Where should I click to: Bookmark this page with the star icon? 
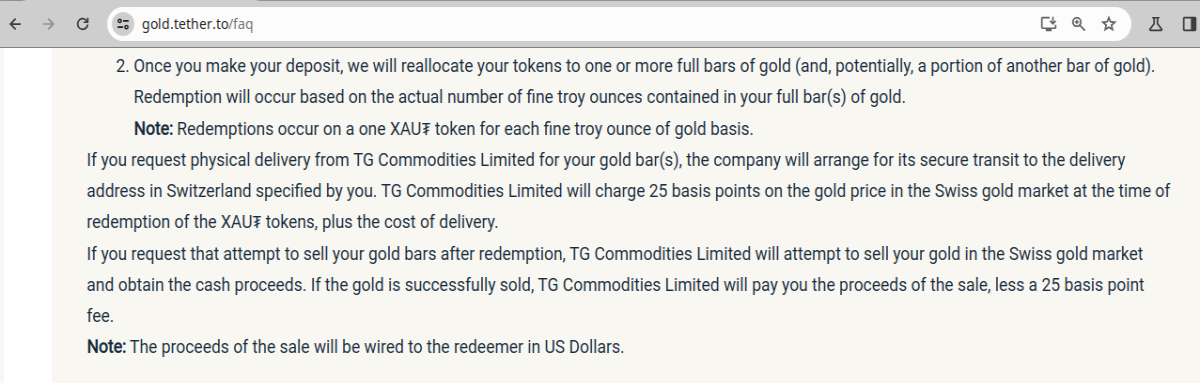(1108, 24)
